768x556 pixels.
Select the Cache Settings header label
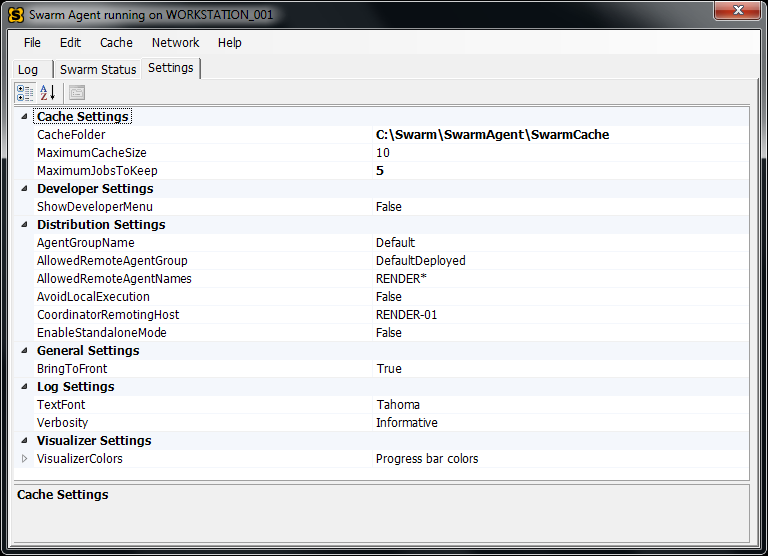point(83,117)
